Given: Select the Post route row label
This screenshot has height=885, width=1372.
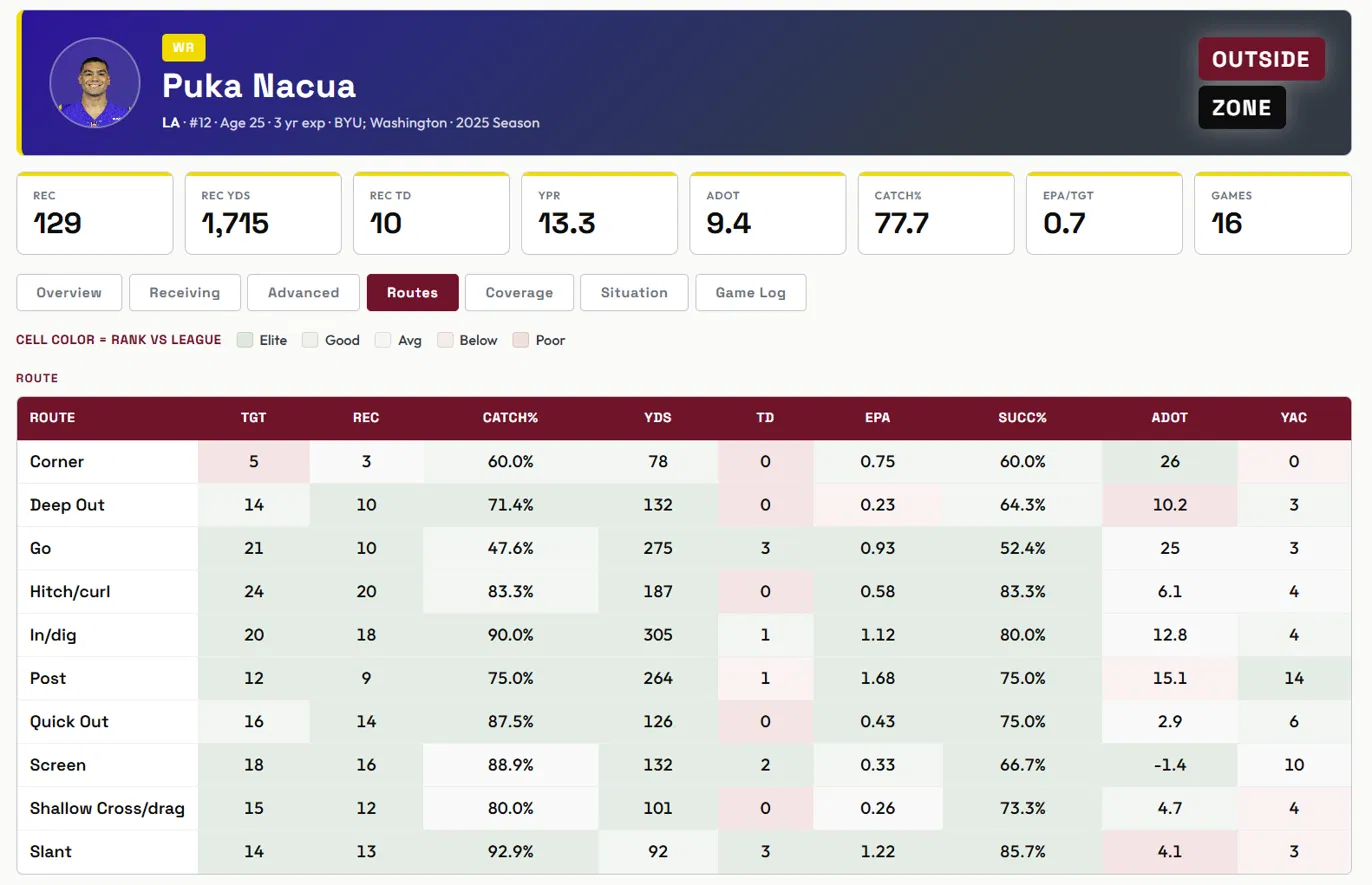Looking at the screenshot, I should [x=48, y=678].
